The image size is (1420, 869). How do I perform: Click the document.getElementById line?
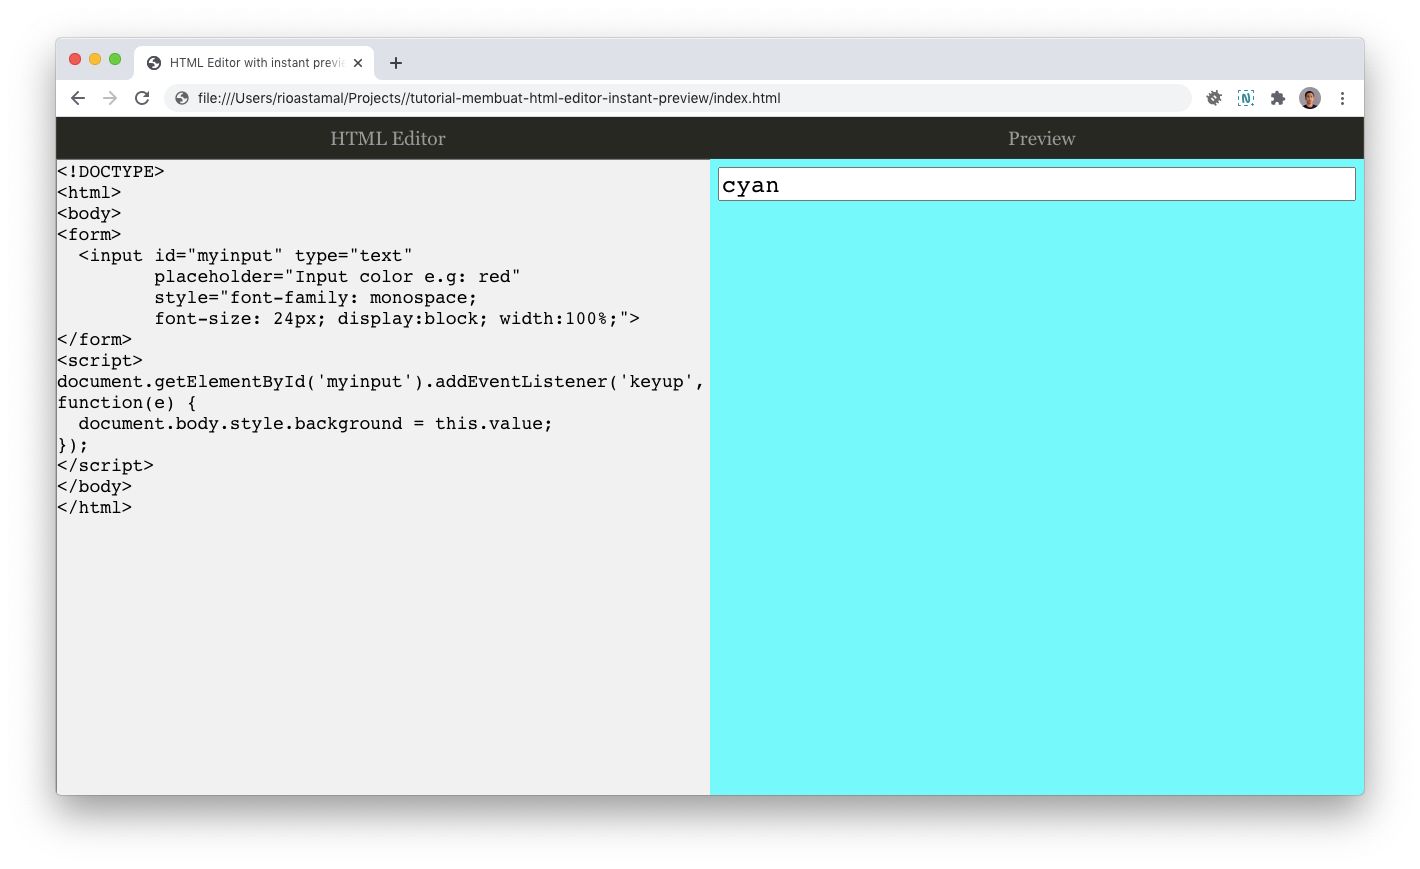point(381,382)
